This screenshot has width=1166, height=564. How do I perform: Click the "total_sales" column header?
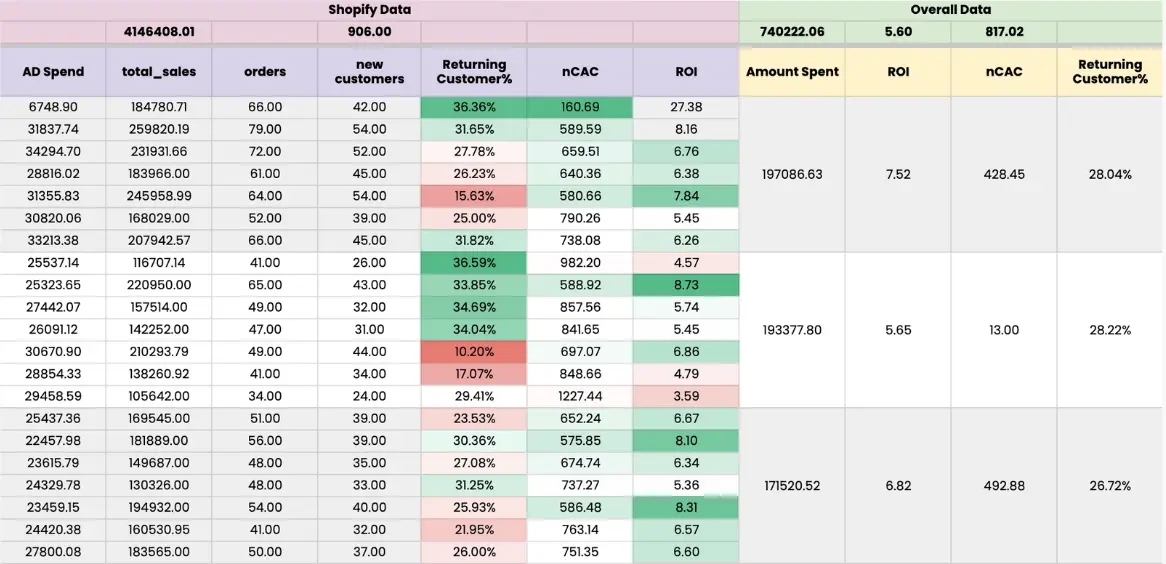159,72
